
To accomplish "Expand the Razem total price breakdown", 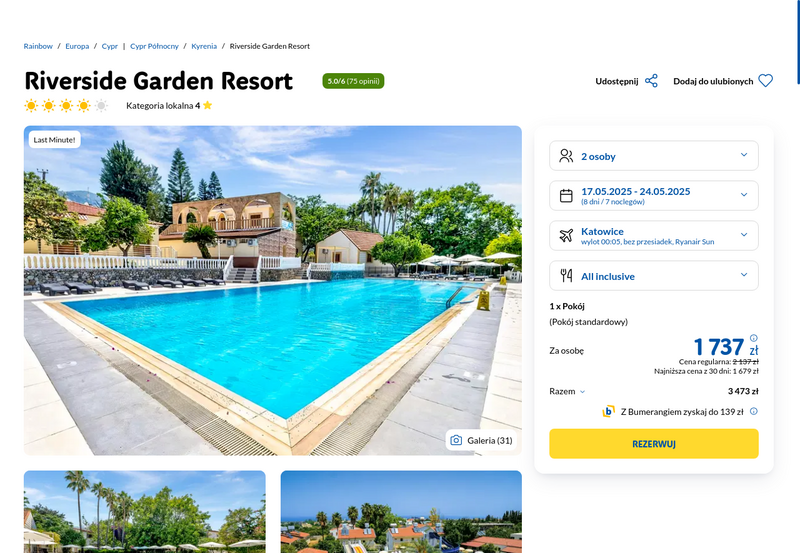I will click(x=567, y=391).
